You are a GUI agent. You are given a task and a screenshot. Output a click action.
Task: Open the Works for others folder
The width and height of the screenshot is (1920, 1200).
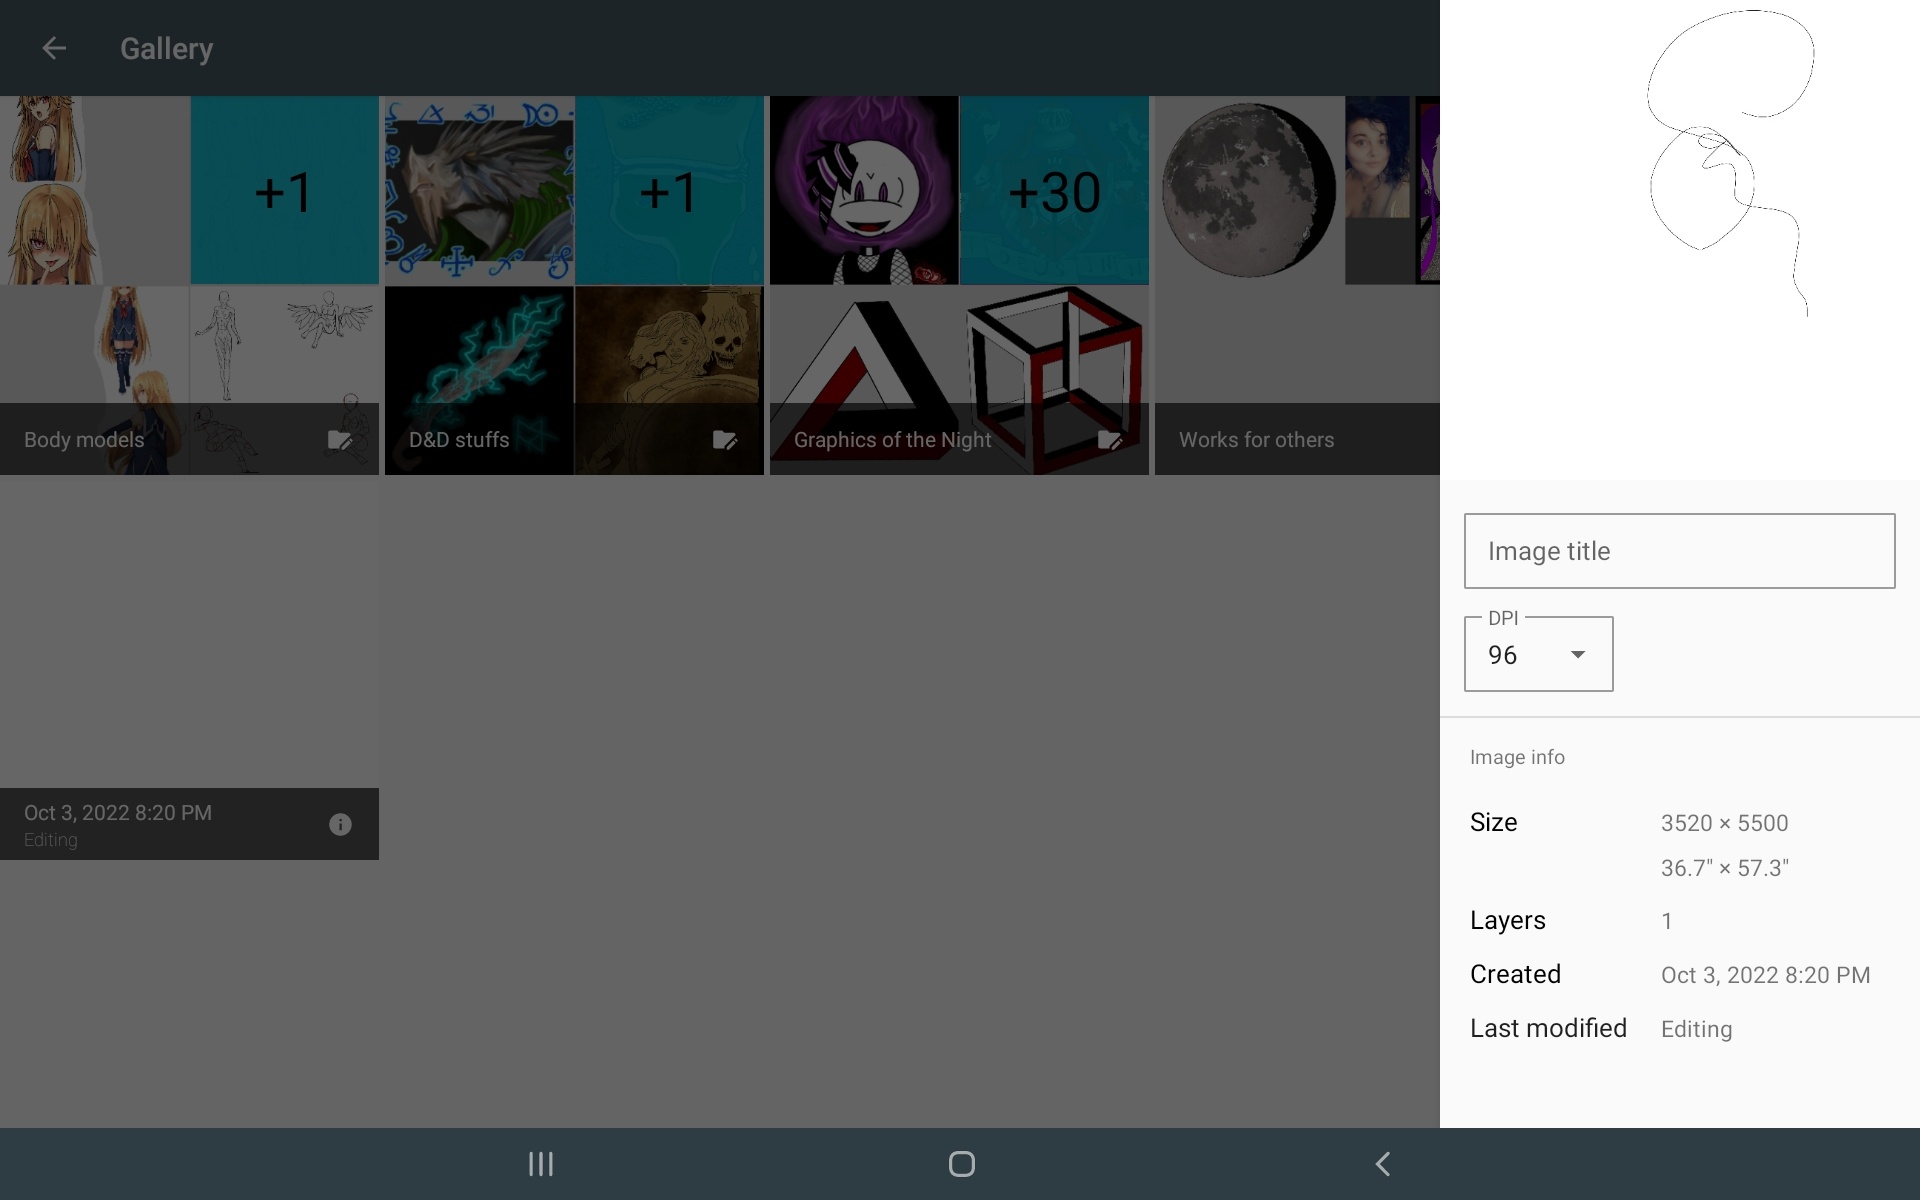coord(1256,440)
